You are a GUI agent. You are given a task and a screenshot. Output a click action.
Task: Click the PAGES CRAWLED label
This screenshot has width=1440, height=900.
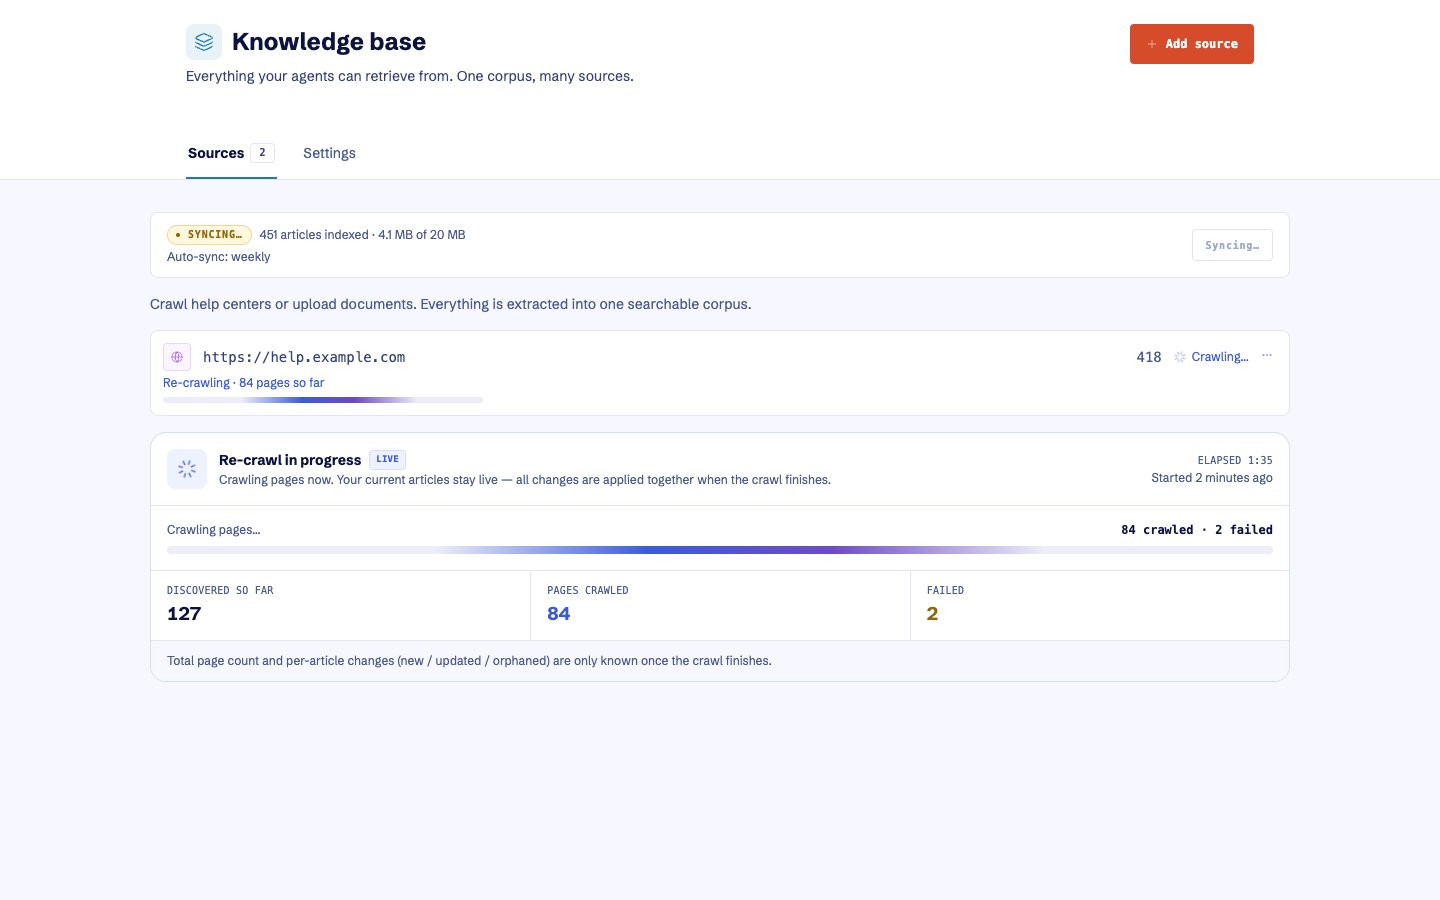(588, 591)
